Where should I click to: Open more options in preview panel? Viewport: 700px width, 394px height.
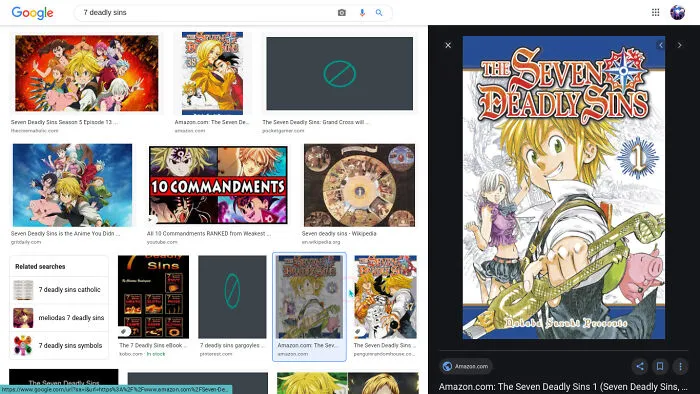[x=680, y=366]
